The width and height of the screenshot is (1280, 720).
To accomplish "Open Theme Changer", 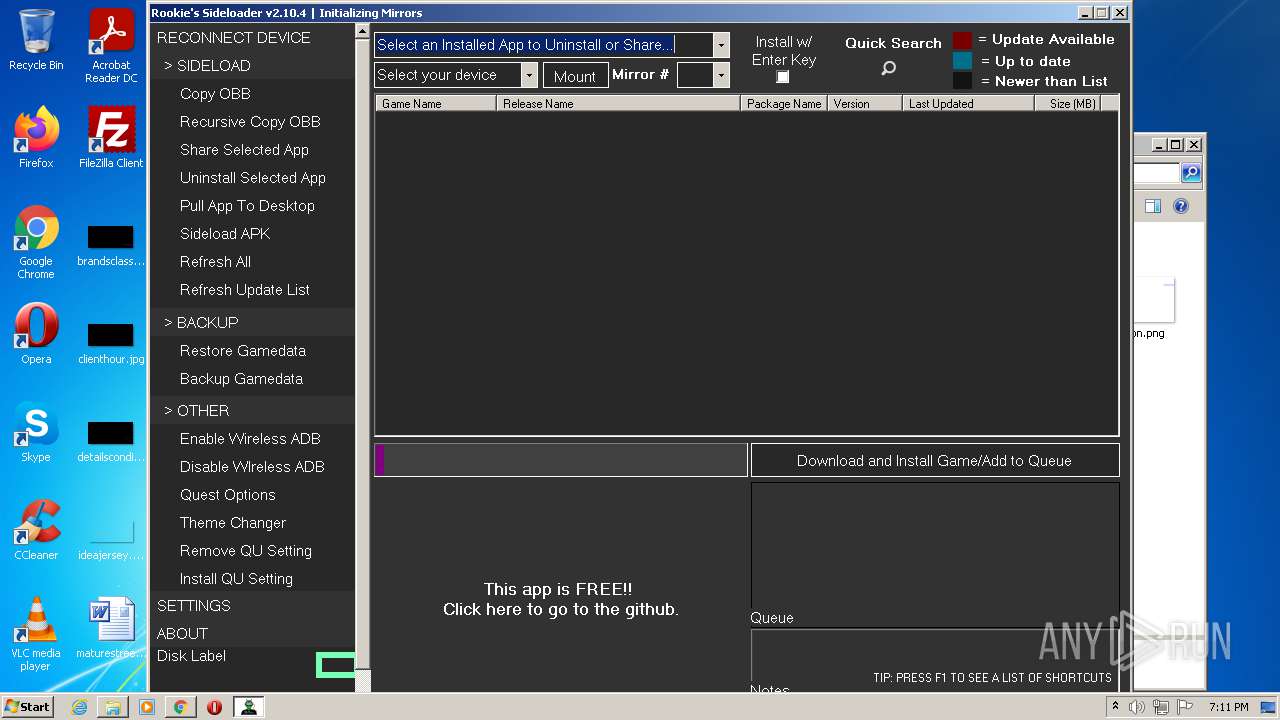I will pos(233,523).
